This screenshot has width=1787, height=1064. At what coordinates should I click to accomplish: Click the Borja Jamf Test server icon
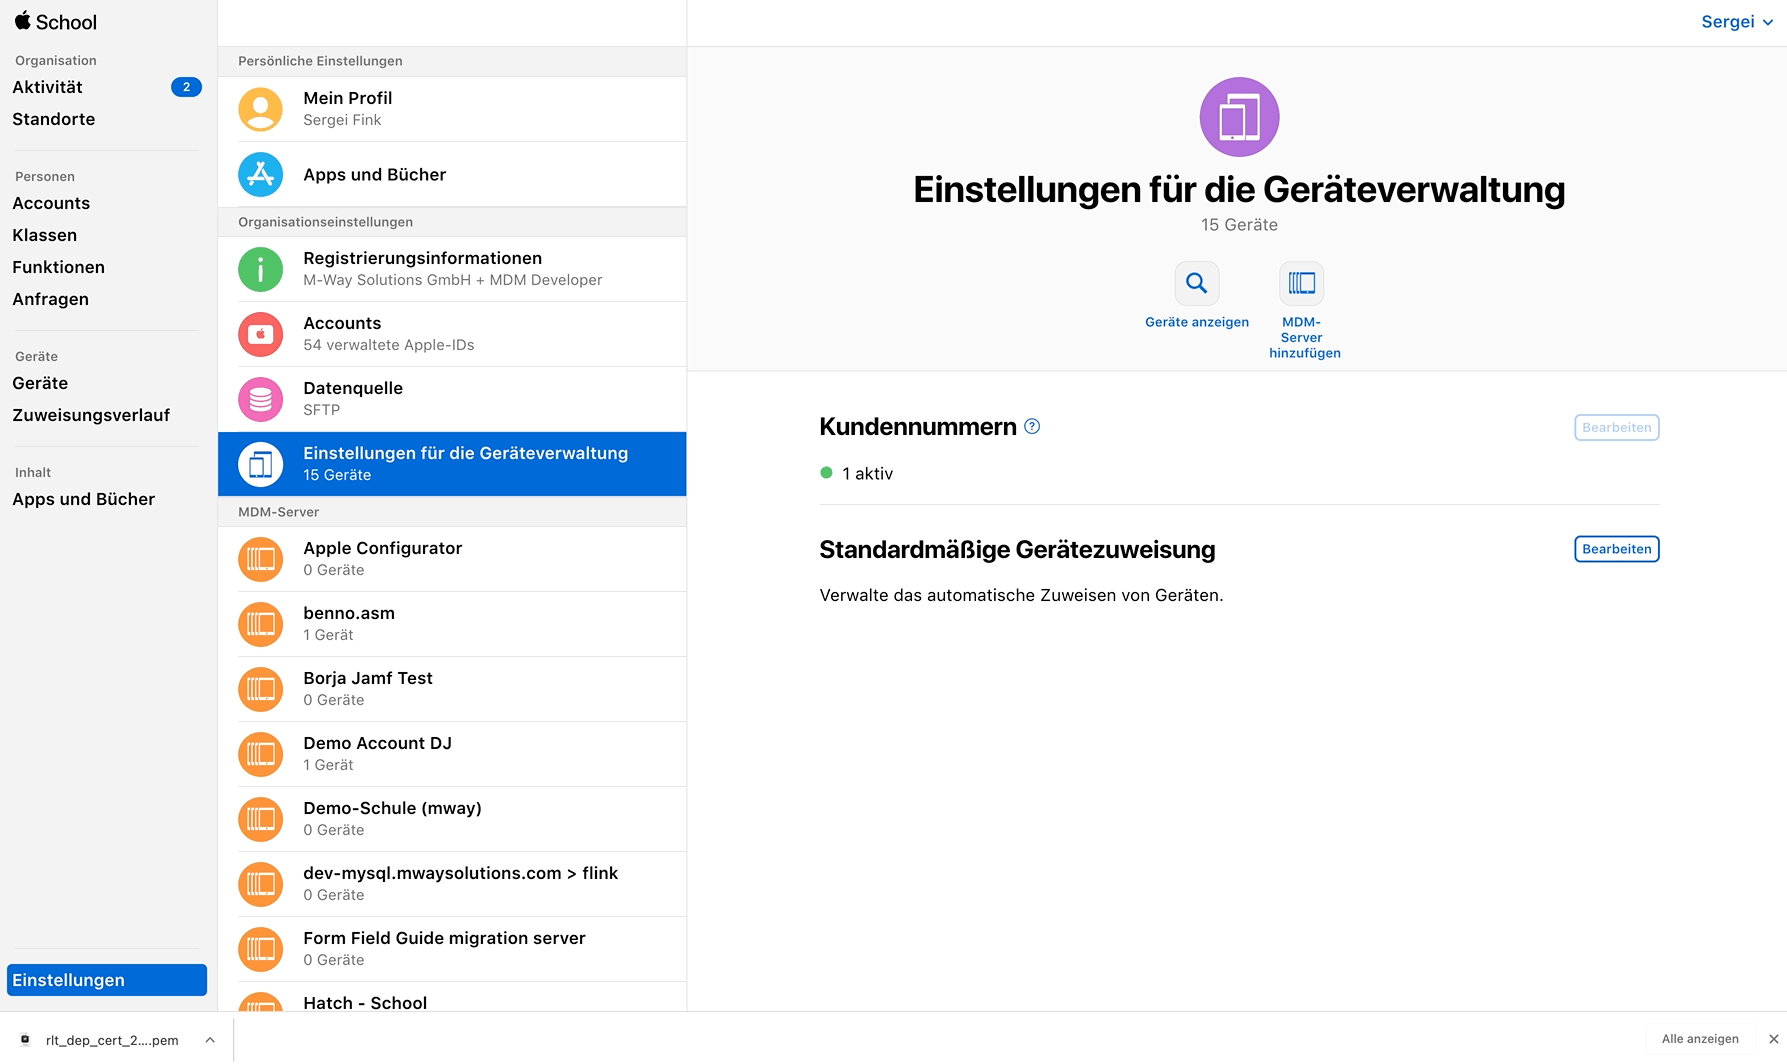coord(260,689)
